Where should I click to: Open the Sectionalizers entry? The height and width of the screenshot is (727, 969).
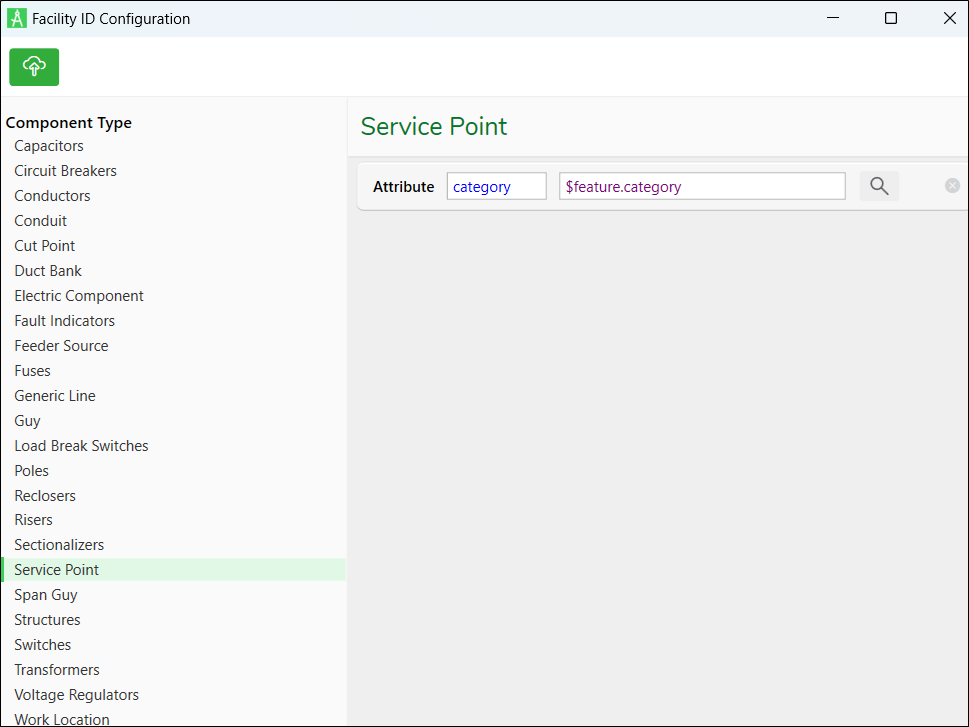click(59, 545)
